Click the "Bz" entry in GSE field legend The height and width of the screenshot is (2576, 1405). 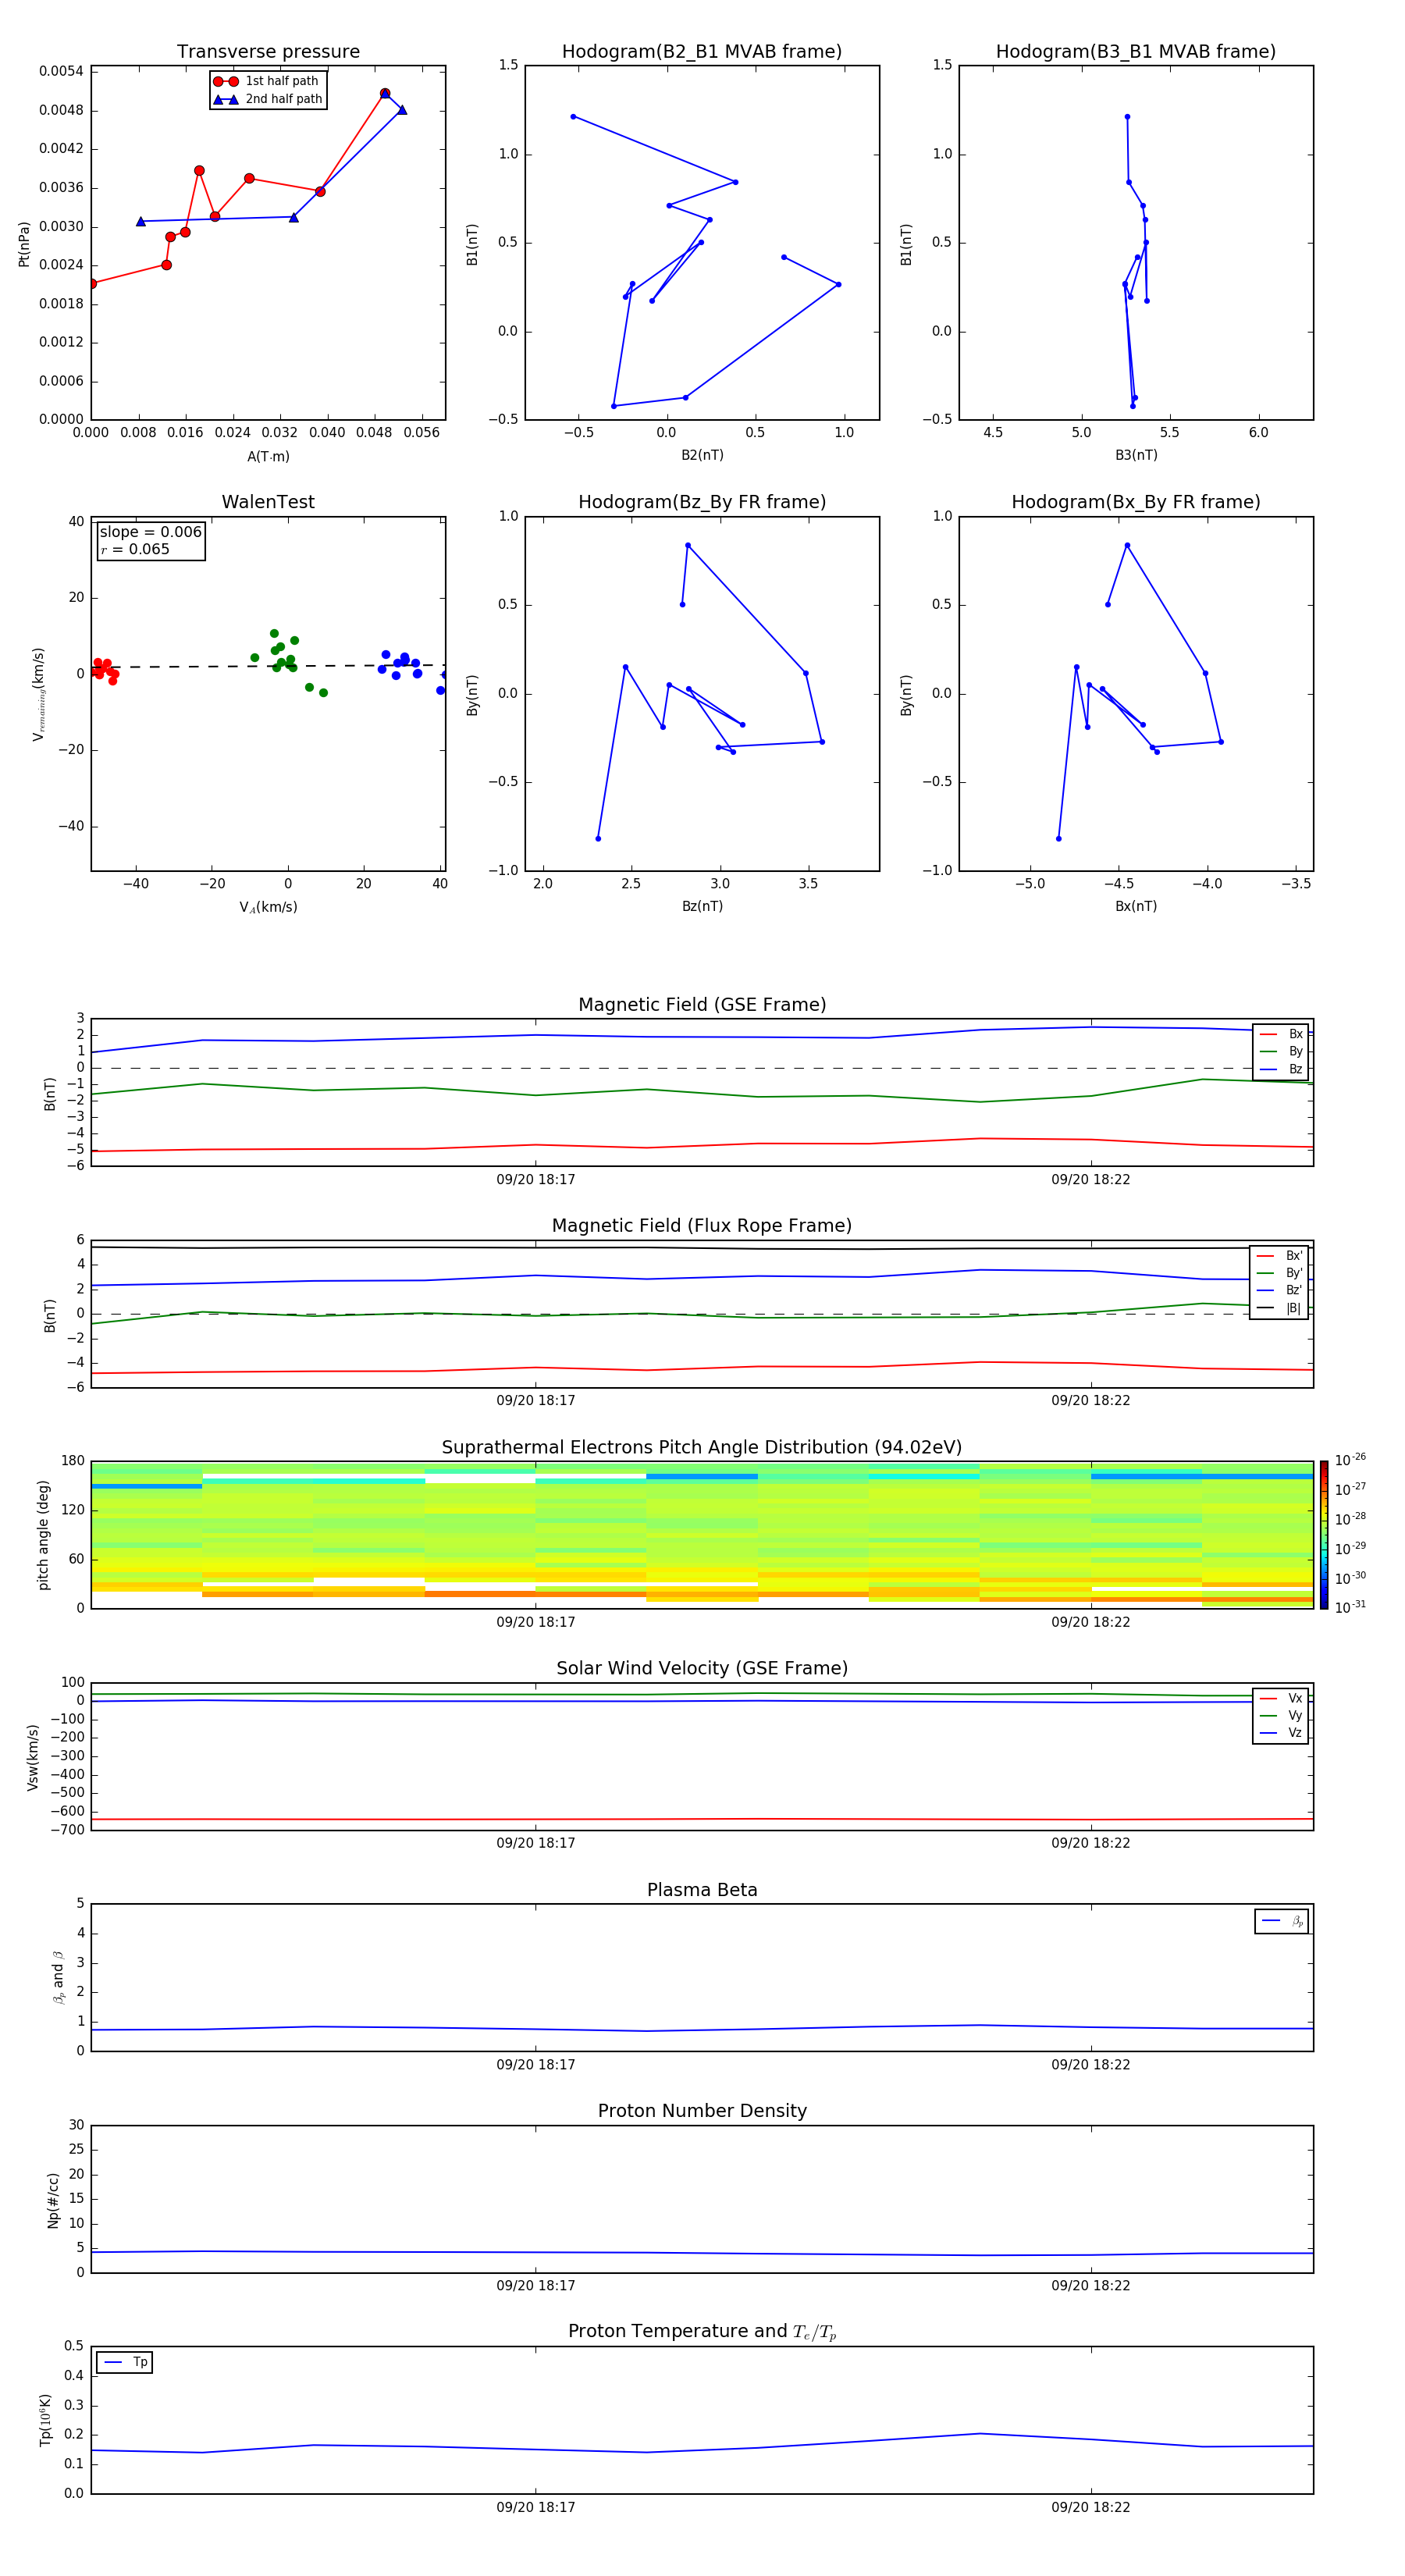click(1281, 1069)
